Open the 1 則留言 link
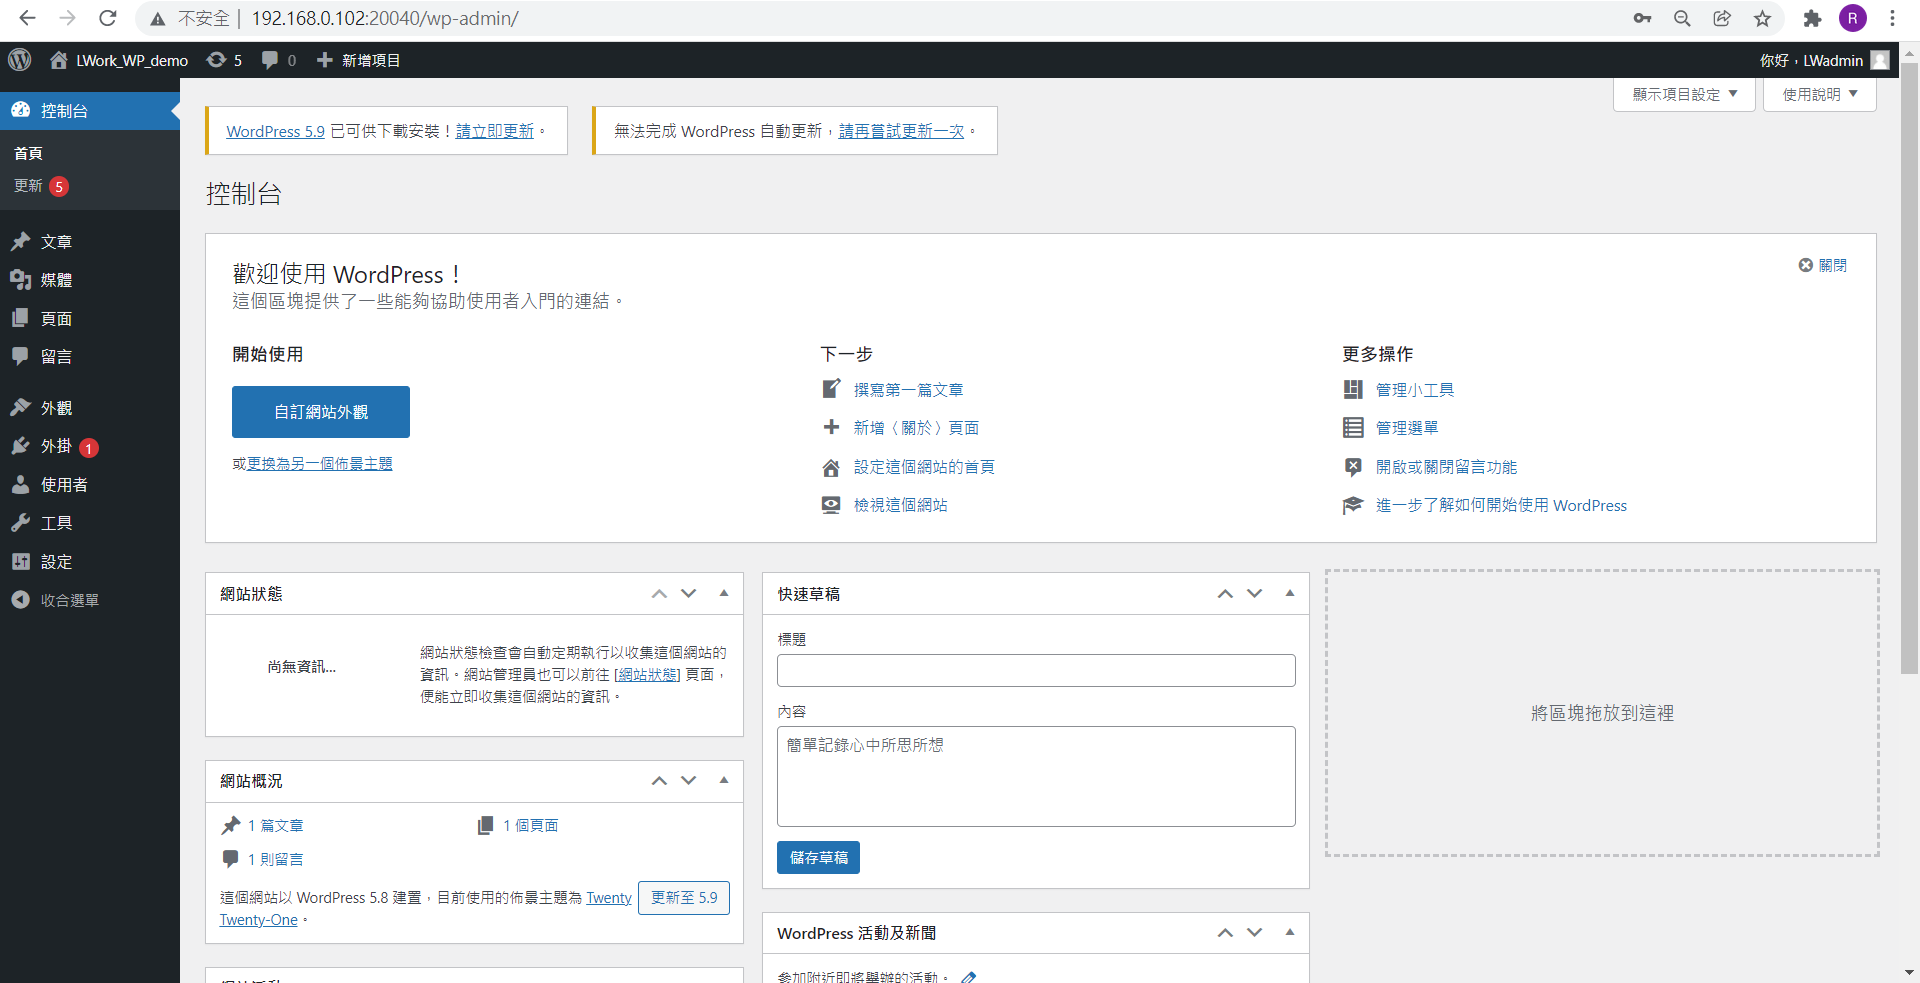1920x983 pixels. coord(276,859)
